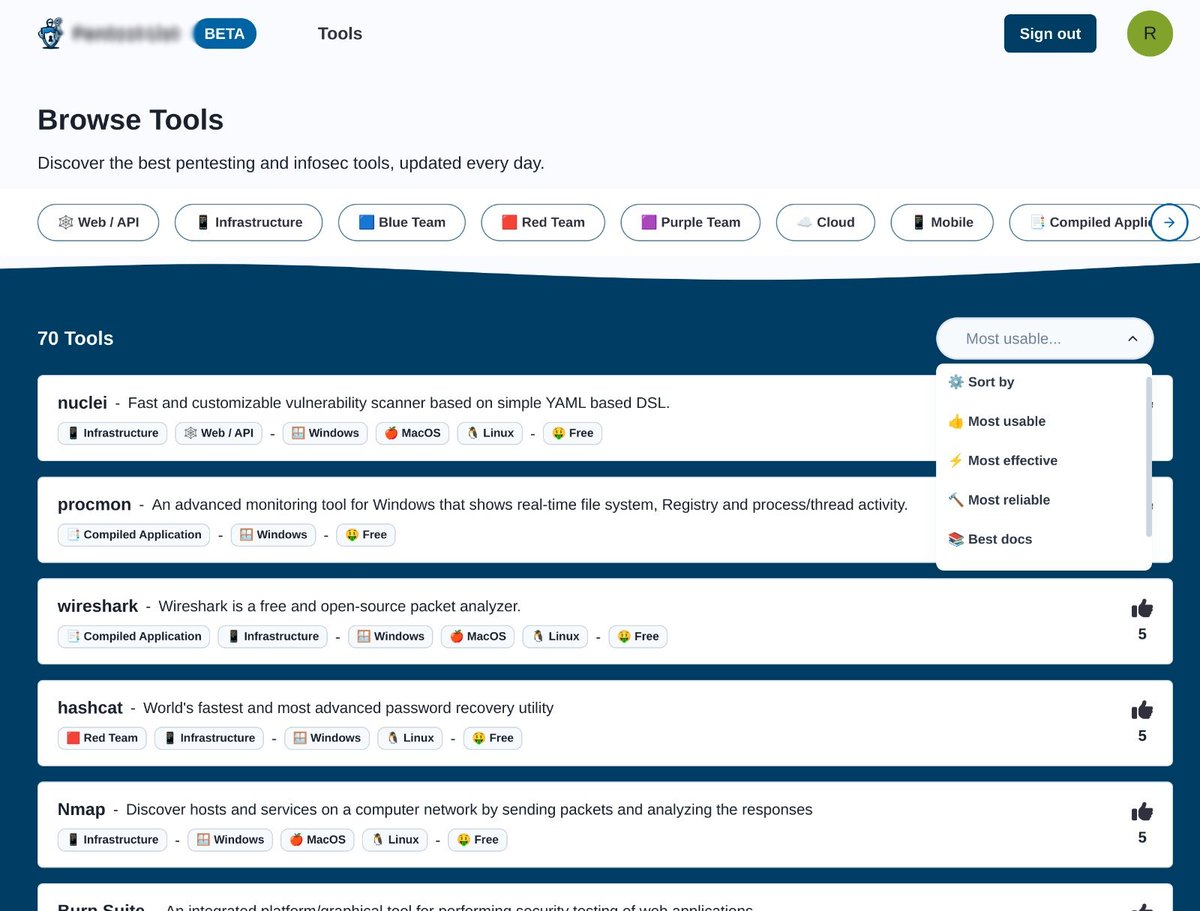Click Nmap's Windows tag

pos(230,840)
